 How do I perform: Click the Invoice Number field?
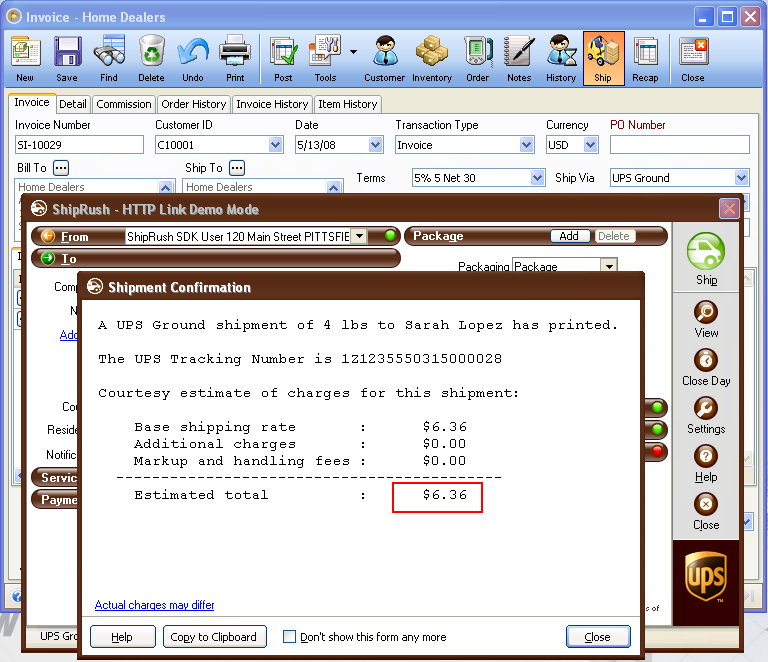[79, 145]
